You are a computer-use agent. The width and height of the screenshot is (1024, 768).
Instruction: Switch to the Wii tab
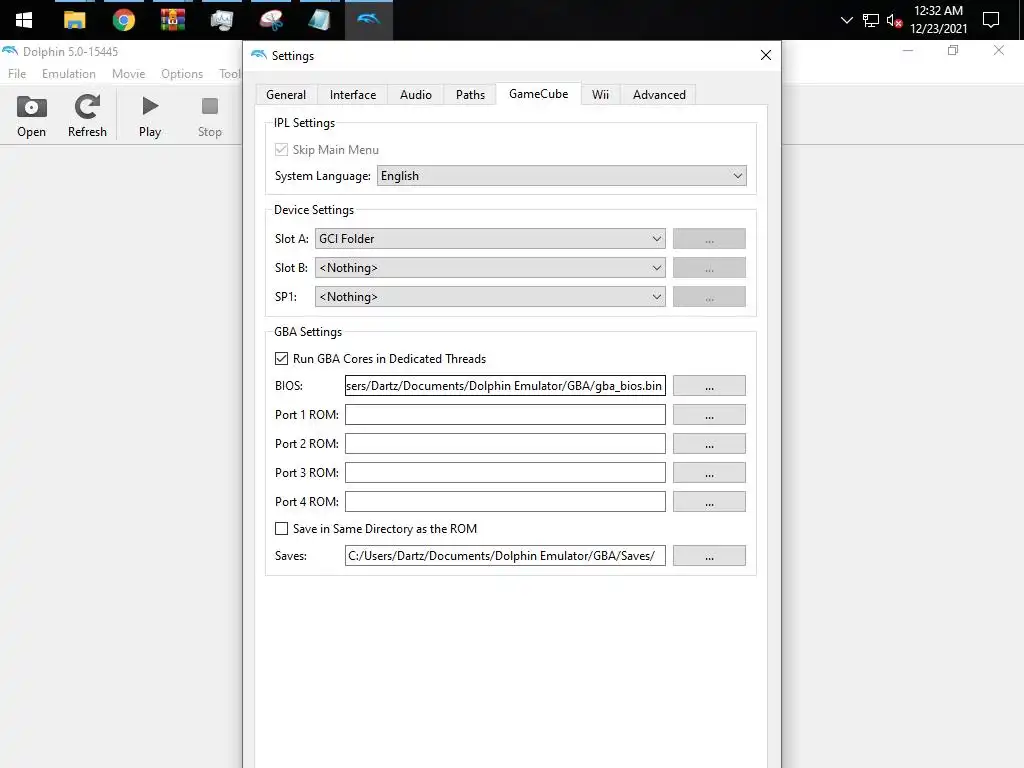600,95
